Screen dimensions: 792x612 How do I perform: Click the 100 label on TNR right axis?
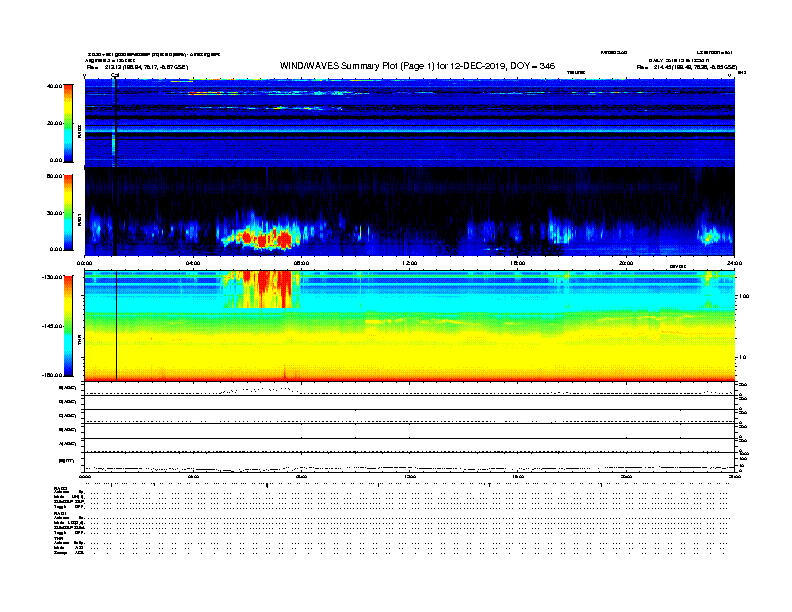pos(743,296)
